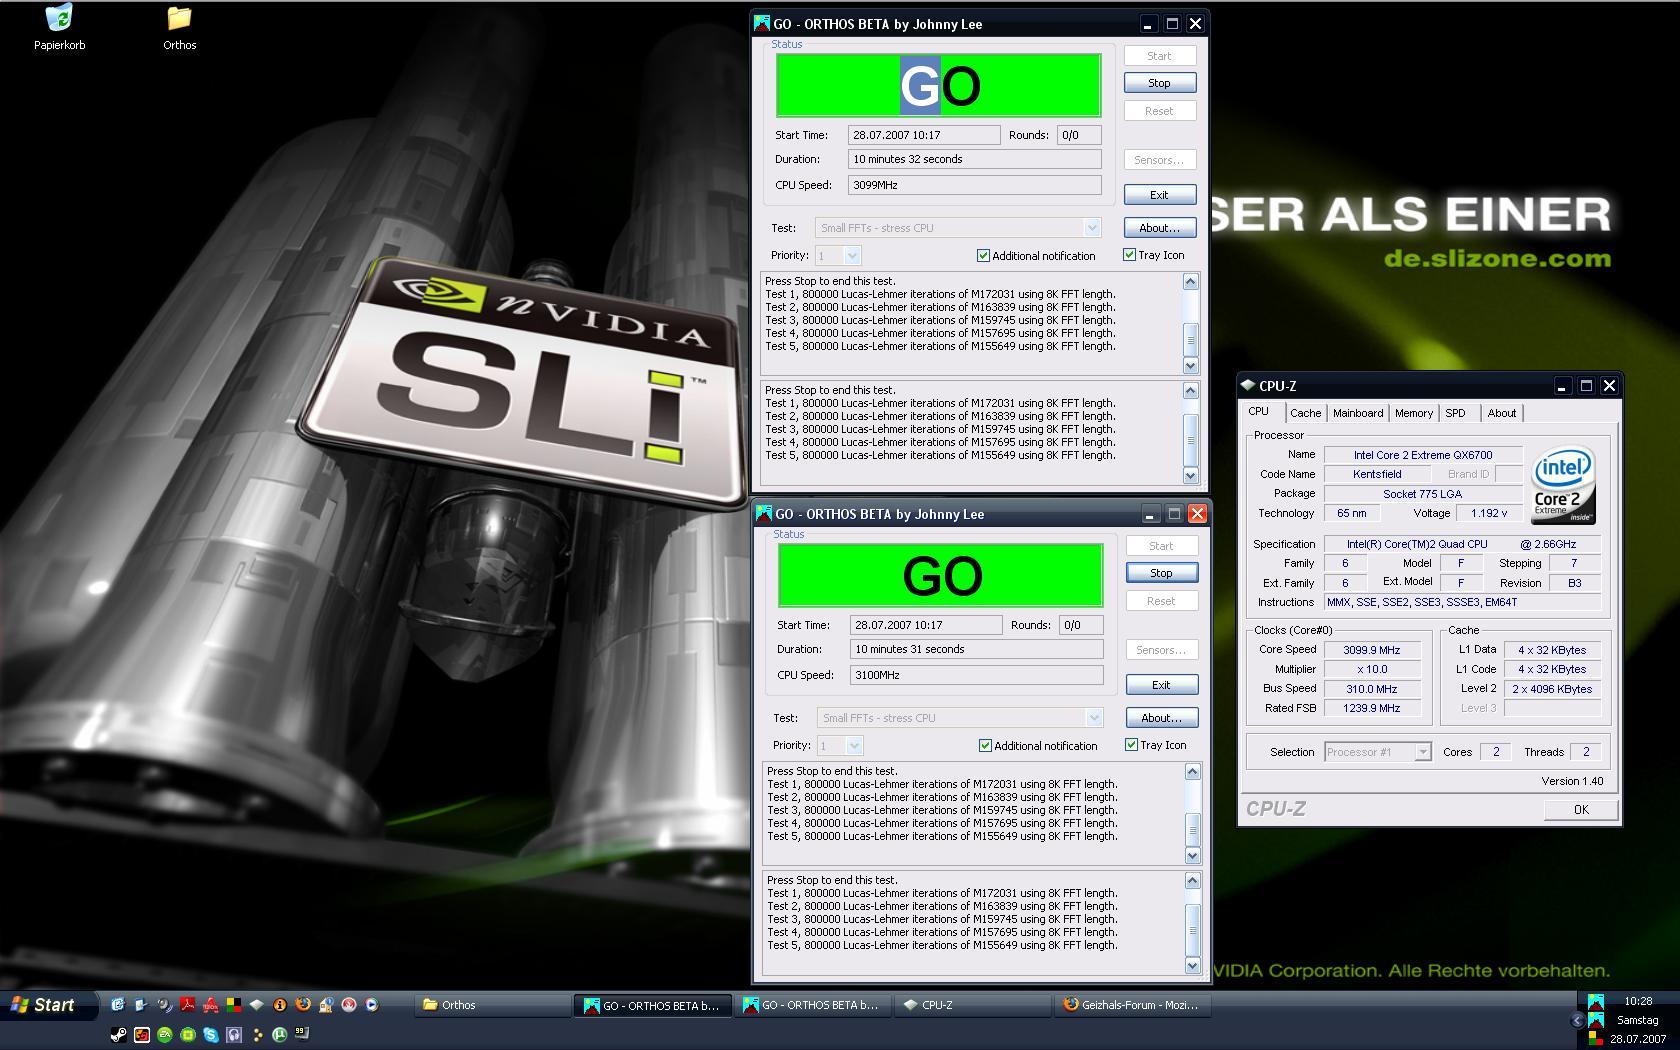The image size is (1680, 1050).
Task: Launch the Fraps 99 monitor icon
Action: pos(302,1034)
